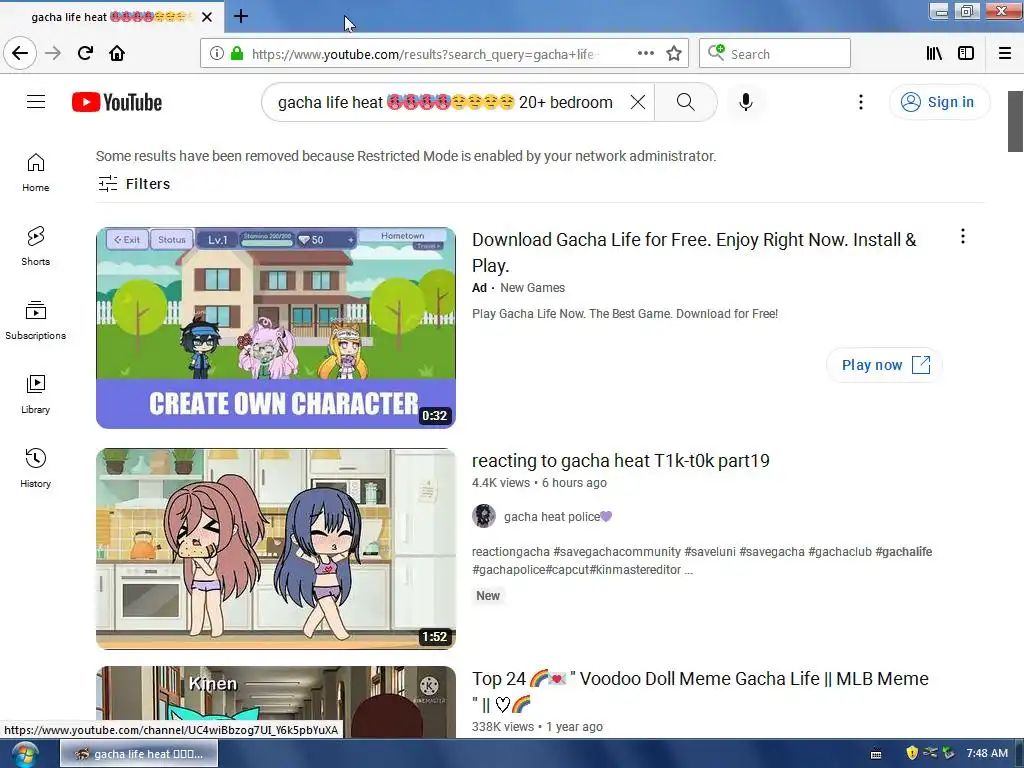The height and width of the screenshot is (768, 1024).
Task: Clear the YouTube search query
Action: tap(637, 102)
